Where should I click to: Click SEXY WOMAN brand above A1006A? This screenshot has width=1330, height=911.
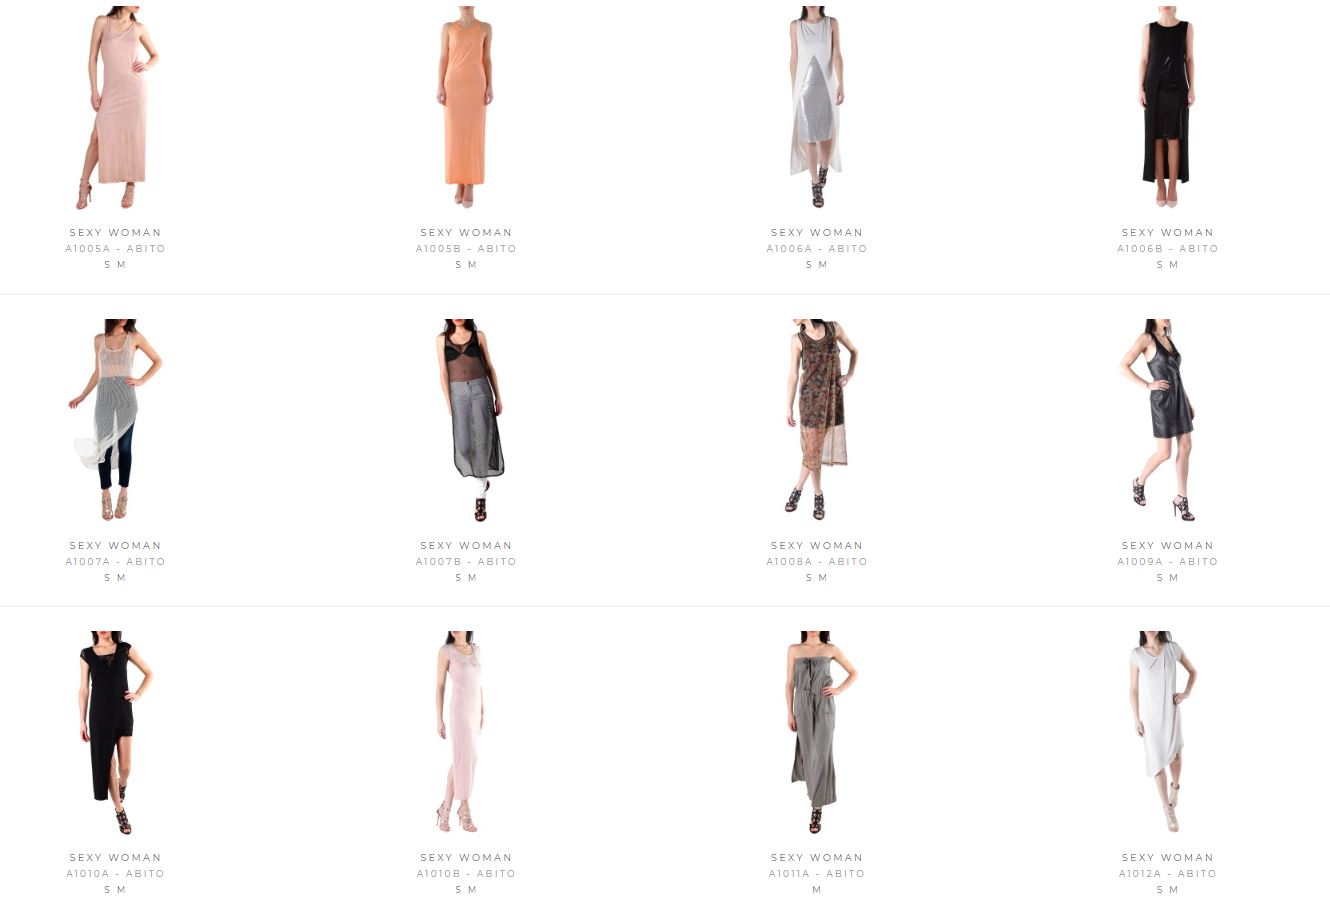[x=817, y=233]
